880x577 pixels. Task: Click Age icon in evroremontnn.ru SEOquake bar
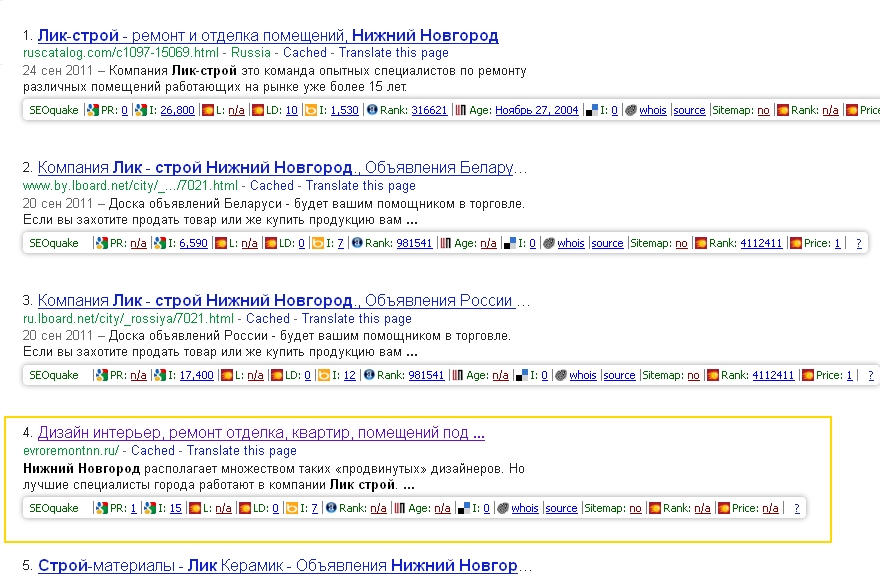pos(400,508)
